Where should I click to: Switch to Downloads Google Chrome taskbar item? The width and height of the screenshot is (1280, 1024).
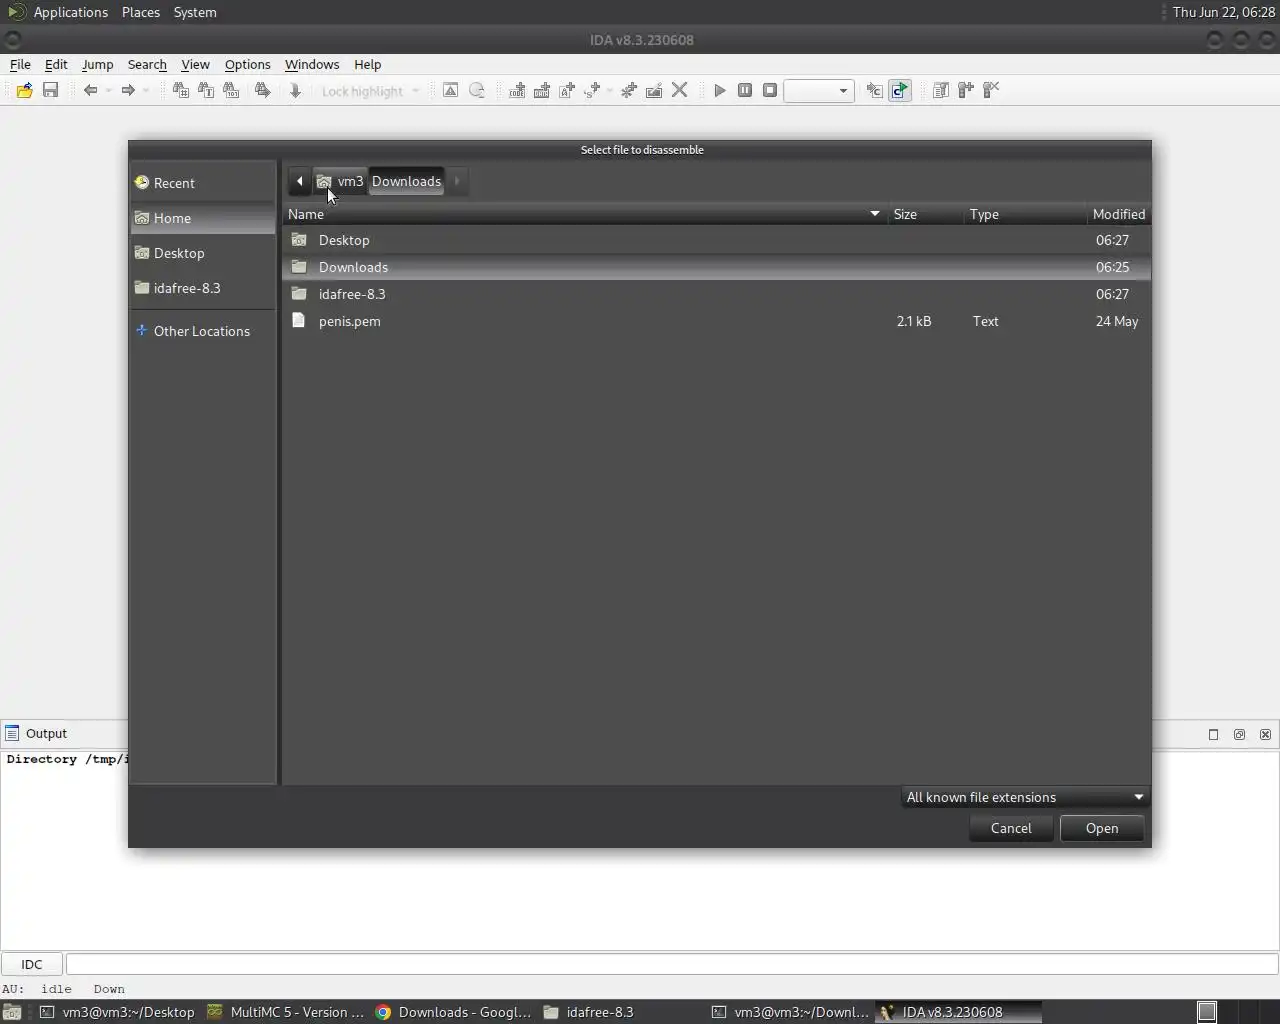click(454, 1012)
